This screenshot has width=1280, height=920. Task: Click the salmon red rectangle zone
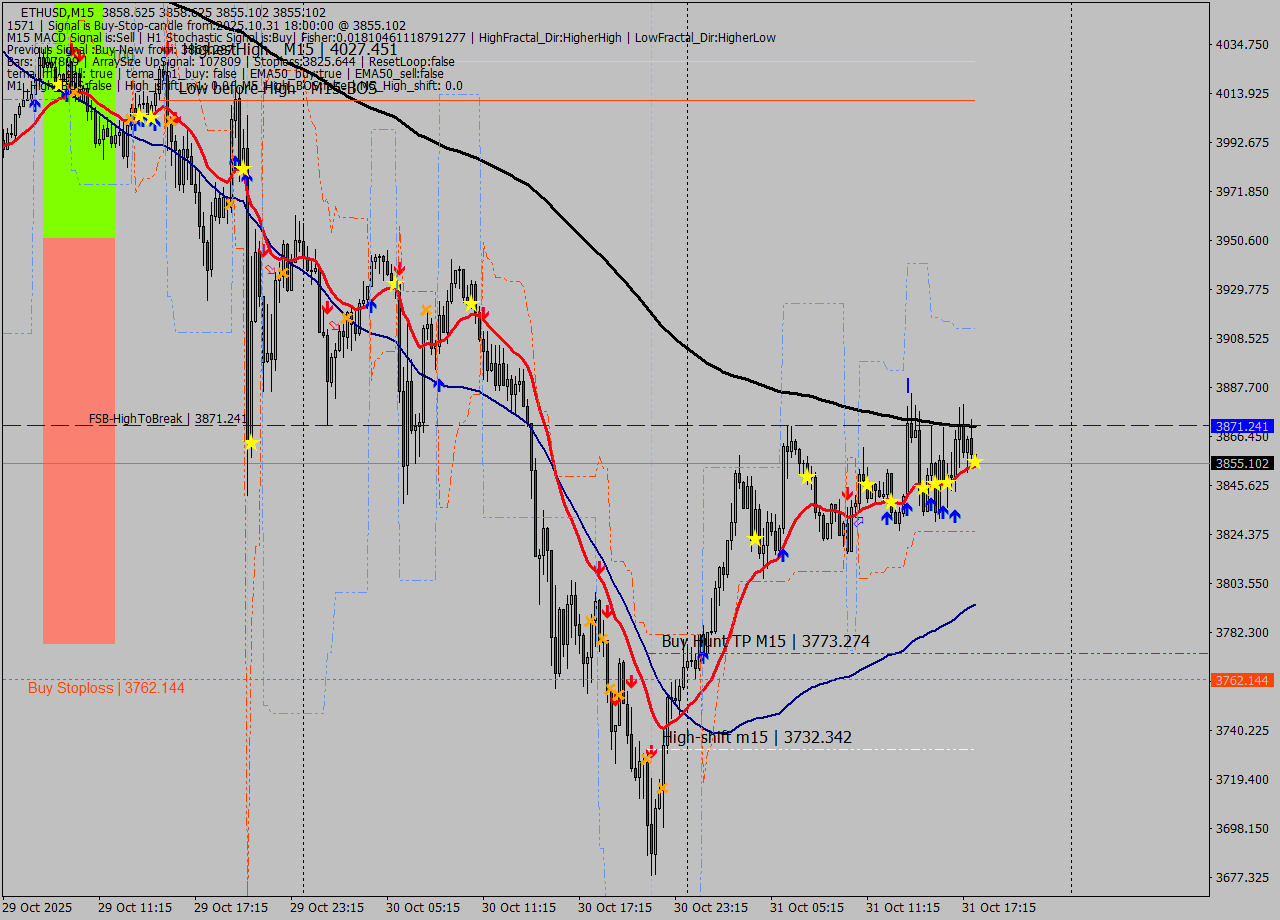pyautogui.click(x=79, y=440)
